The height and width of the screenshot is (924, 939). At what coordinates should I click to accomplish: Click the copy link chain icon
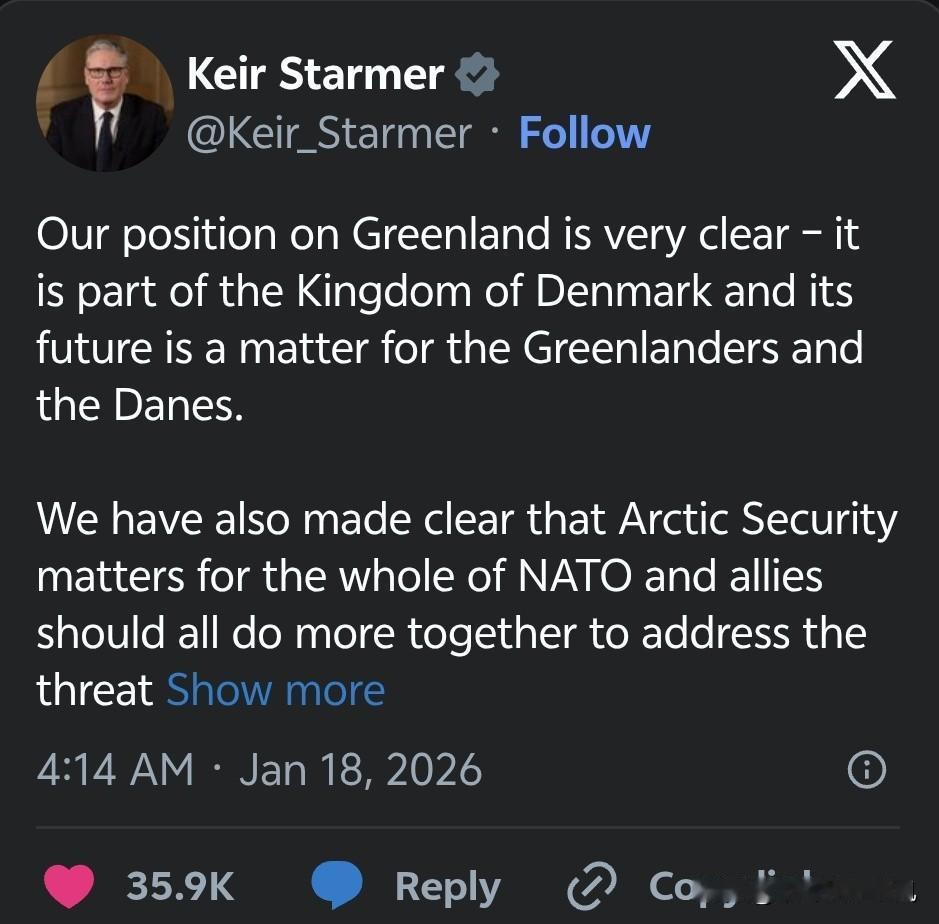point(588,886)
